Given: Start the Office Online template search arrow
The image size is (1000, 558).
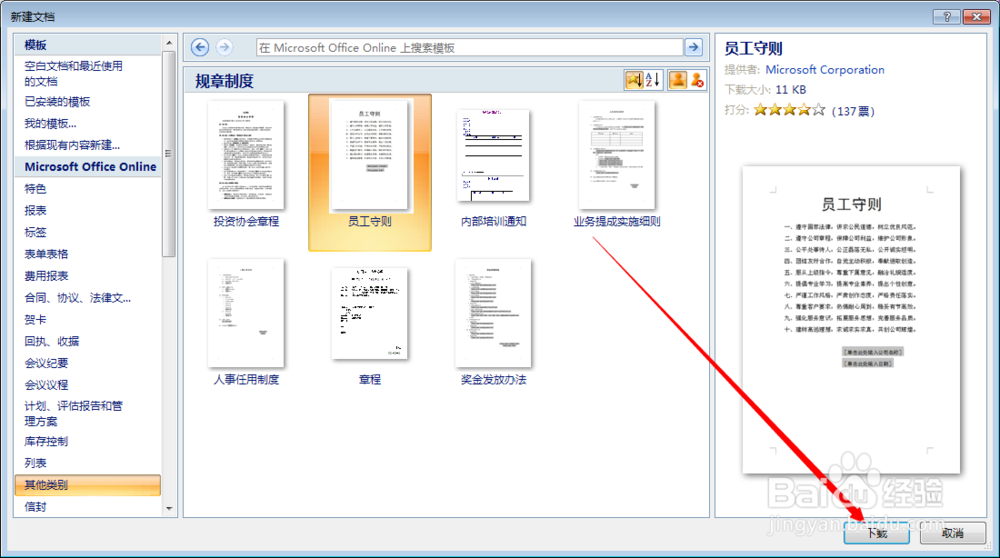Looking at the screenshot, I should [x=693, y=47].
